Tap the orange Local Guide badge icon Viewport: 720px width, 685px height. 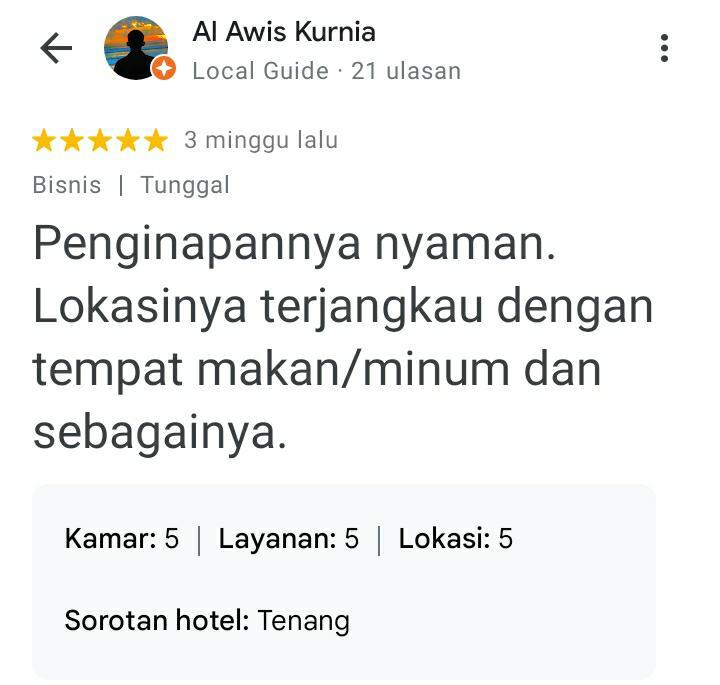point(164,68)
